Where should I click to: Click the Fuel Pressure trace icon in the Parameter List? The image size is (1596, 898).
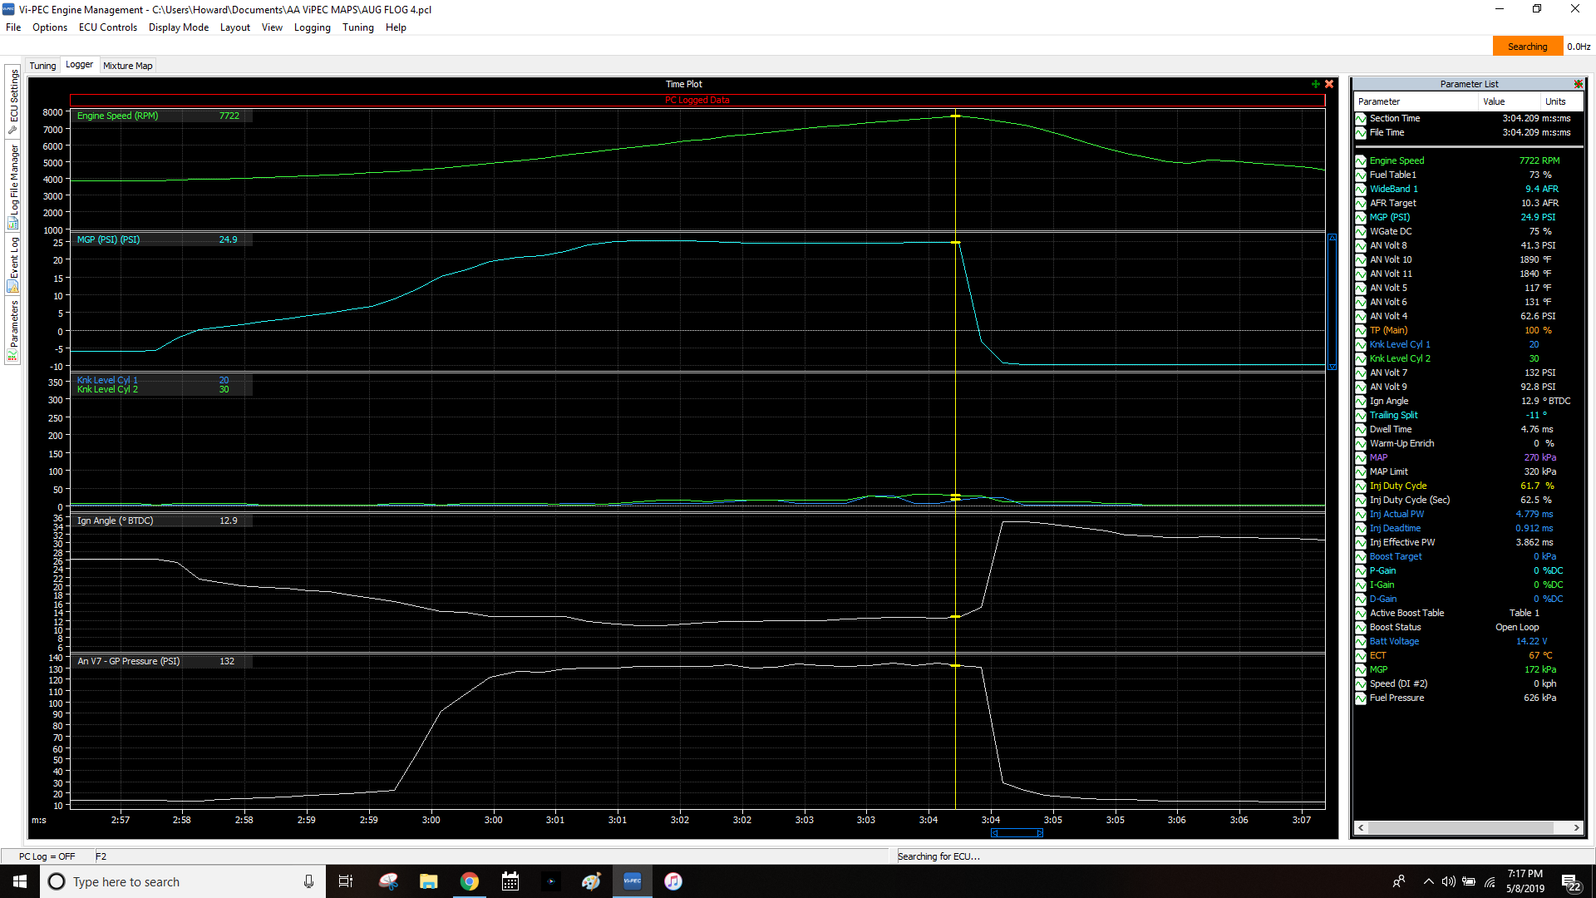click(1361, 698)
